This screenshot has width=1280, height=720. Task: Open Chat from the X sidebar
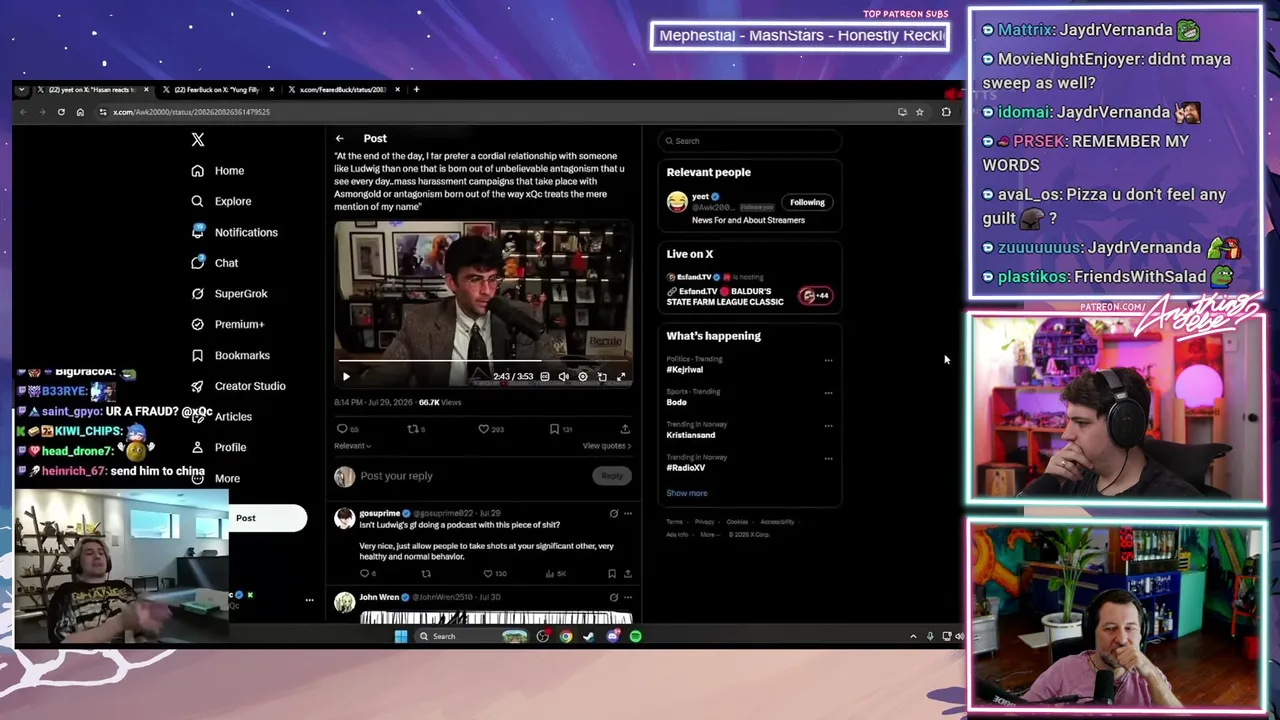(x=215, y=263)
